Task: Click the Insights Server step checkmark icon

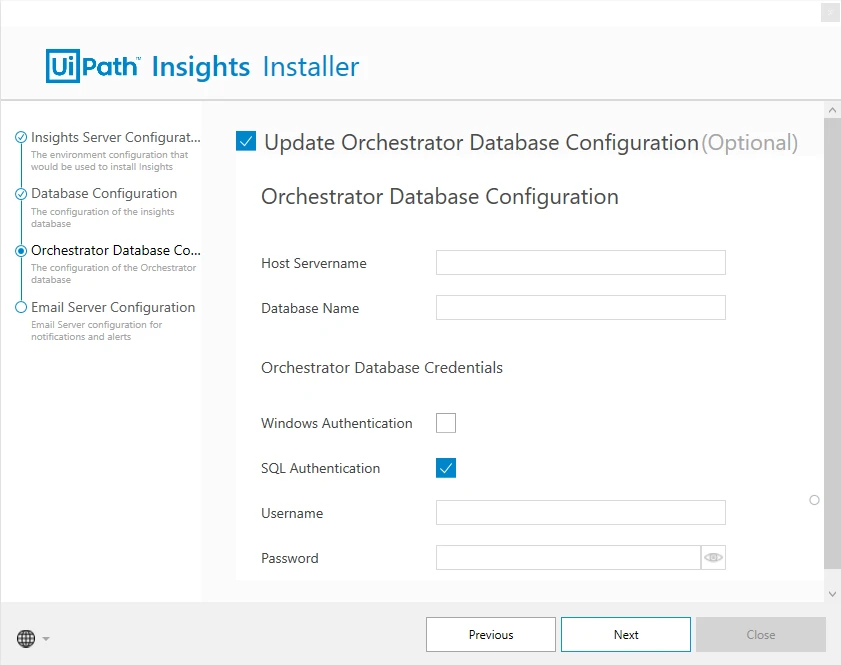Action: [21, 137]
